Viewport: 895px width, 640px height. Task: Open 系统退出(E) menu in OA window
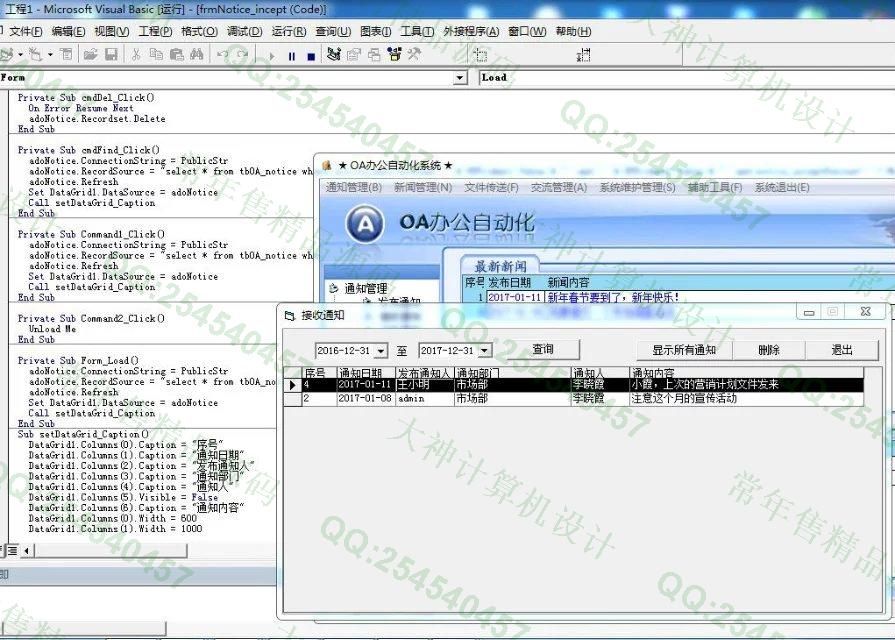coord(782,187)
